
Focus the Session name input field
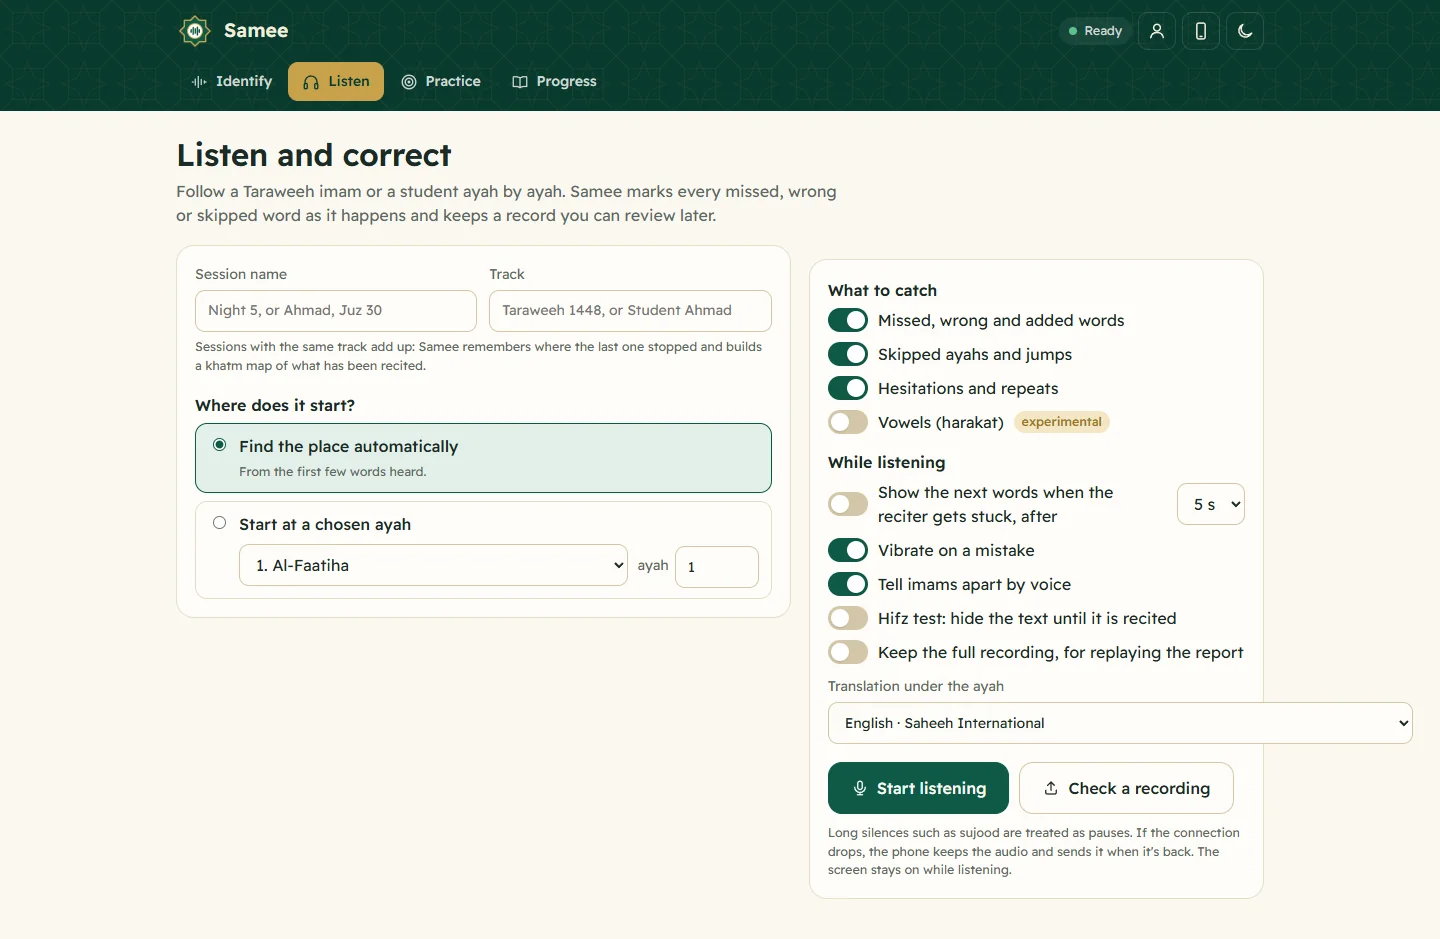click(x=336, y=311)
